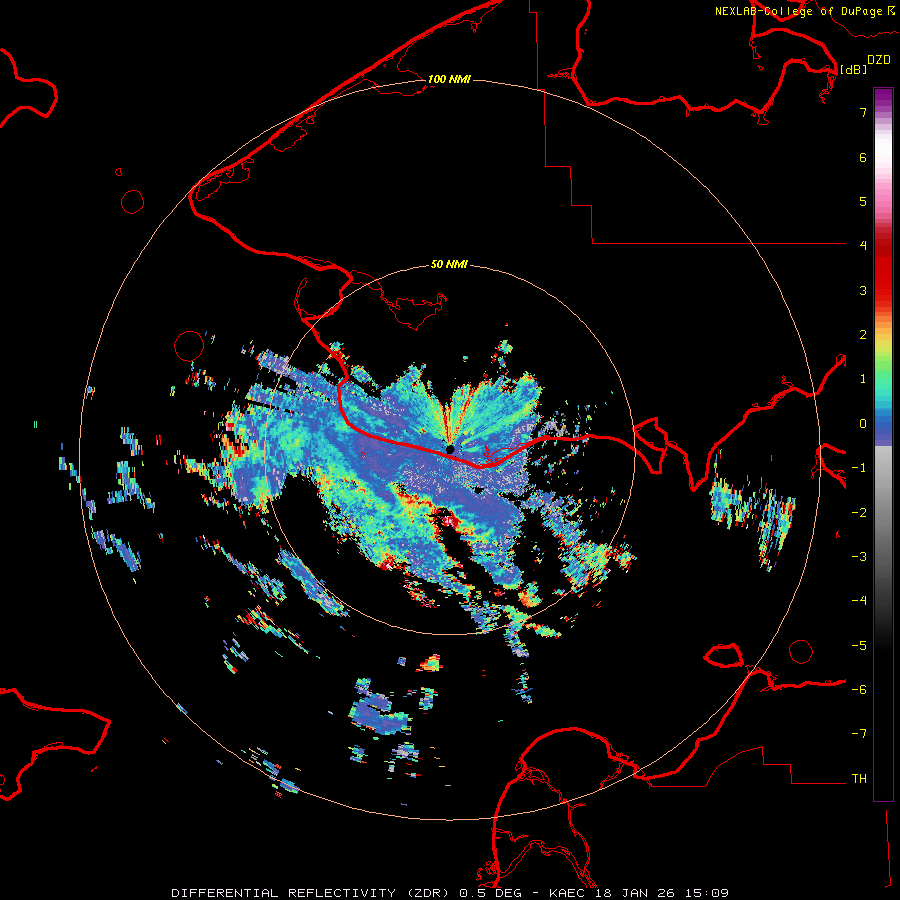Click the 100 NMI range ring label
Image resolution: width=900 pixels, height=900 pixels.
click(x=449, y=79)
